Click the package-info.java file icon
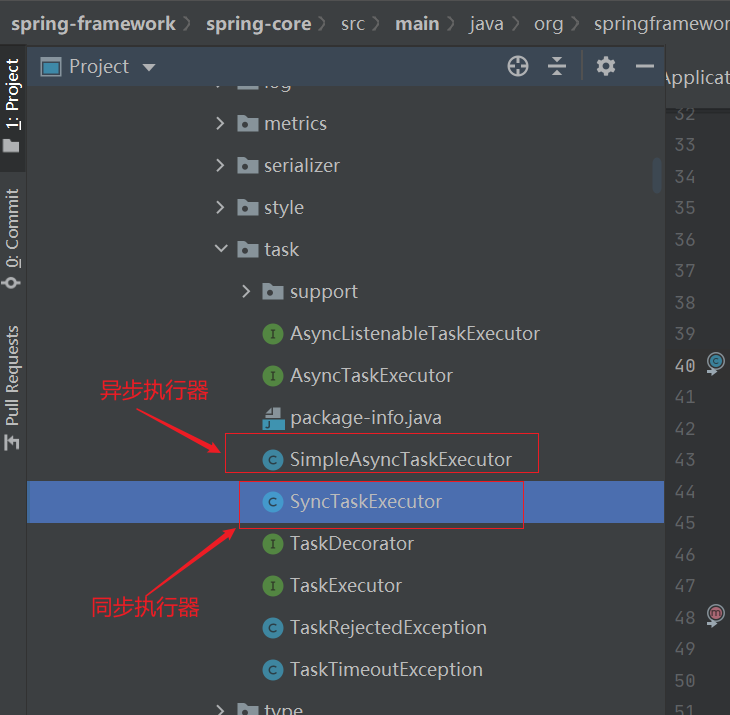This screenshot has height=715, width=730. click(x=273, y=418)
